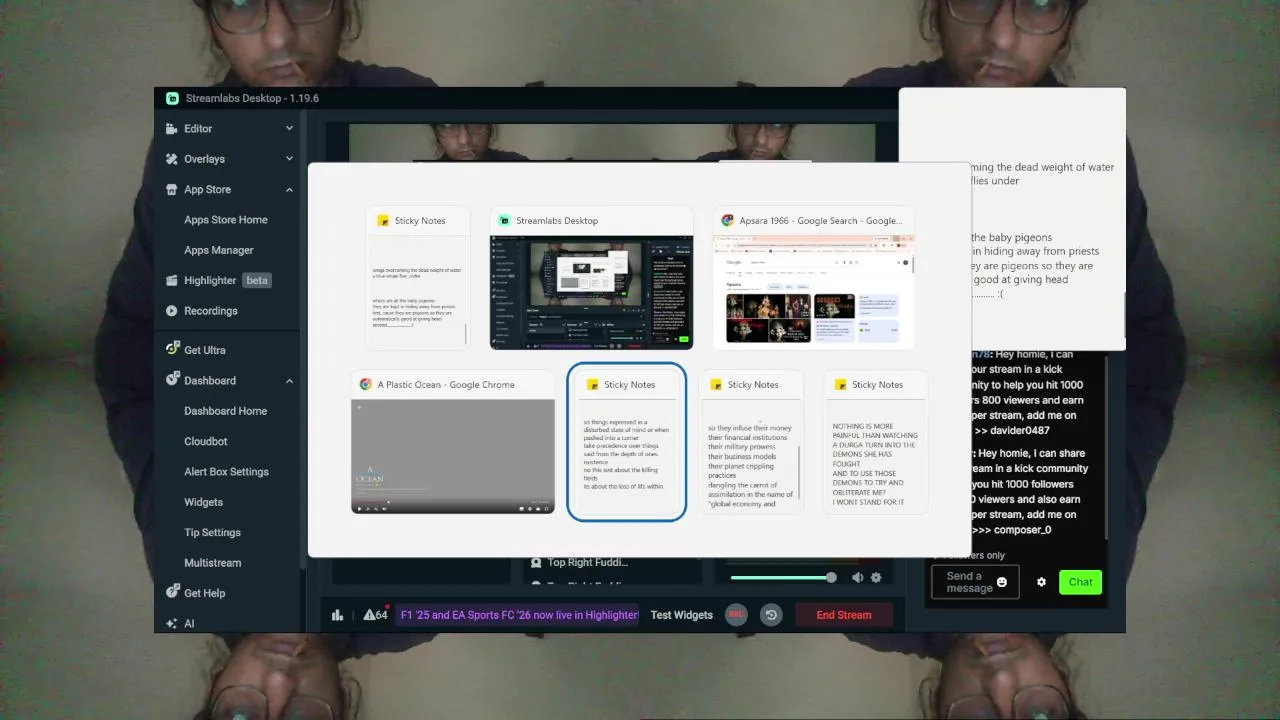This screenshot has width=1280, height=720.
Task: Click the Streamlabs logo in title bar
Action: click(x=173, y=98)
